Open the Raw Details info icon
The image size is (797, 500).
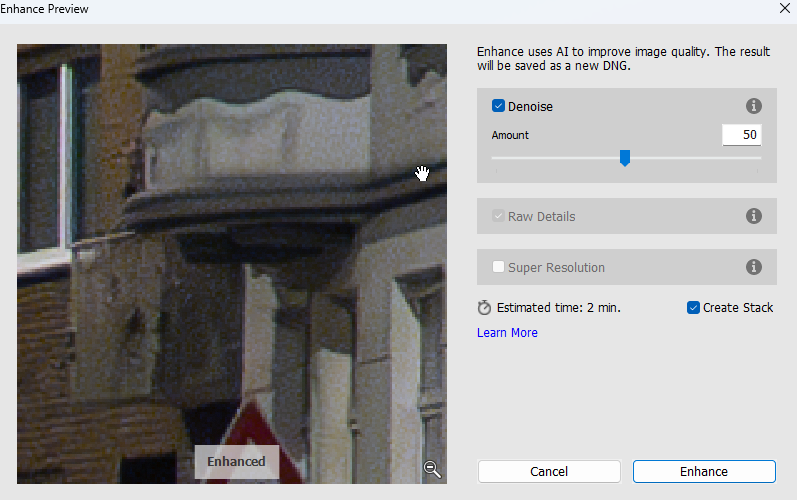tap(753, 216)
